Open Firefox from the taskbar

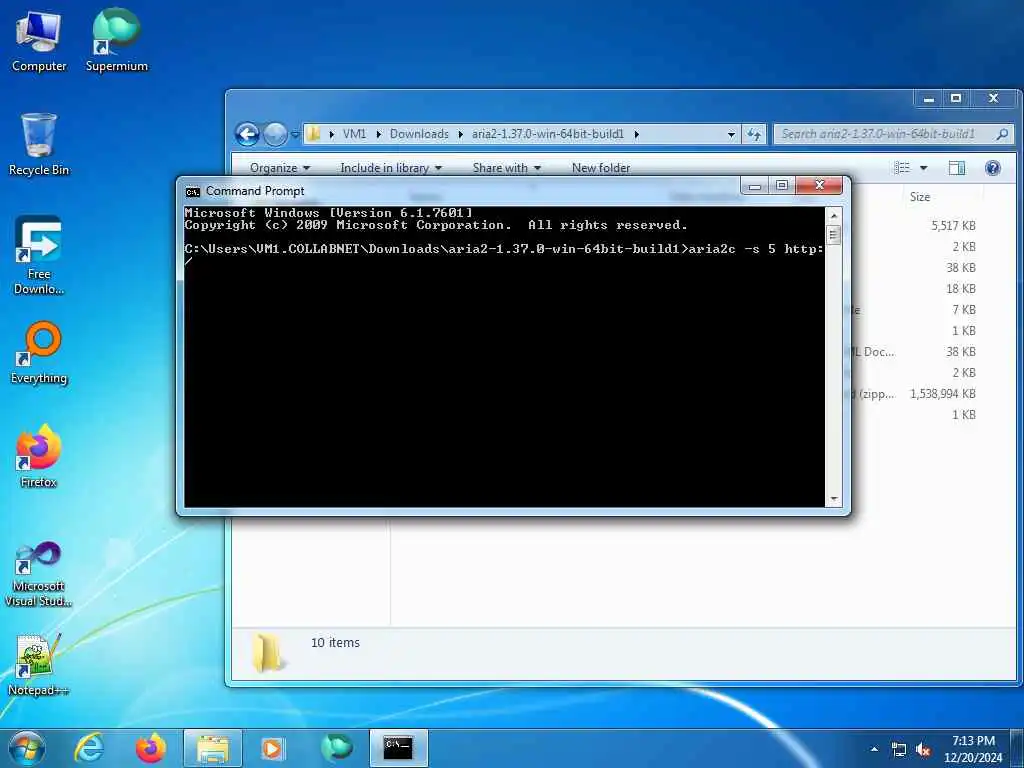tap(150, 748)
